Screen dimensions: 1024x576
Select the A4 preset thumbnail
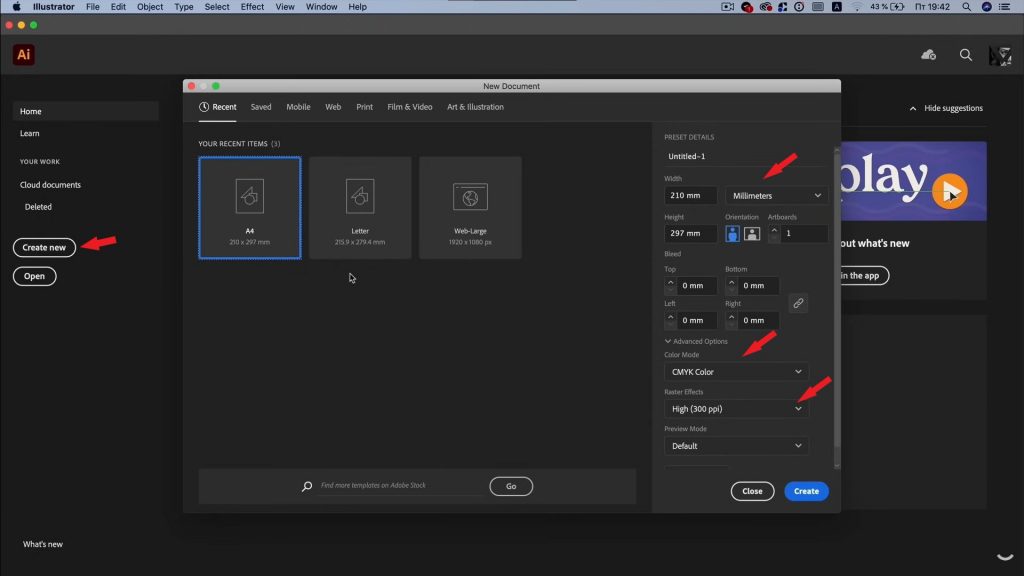pos(249,208)
